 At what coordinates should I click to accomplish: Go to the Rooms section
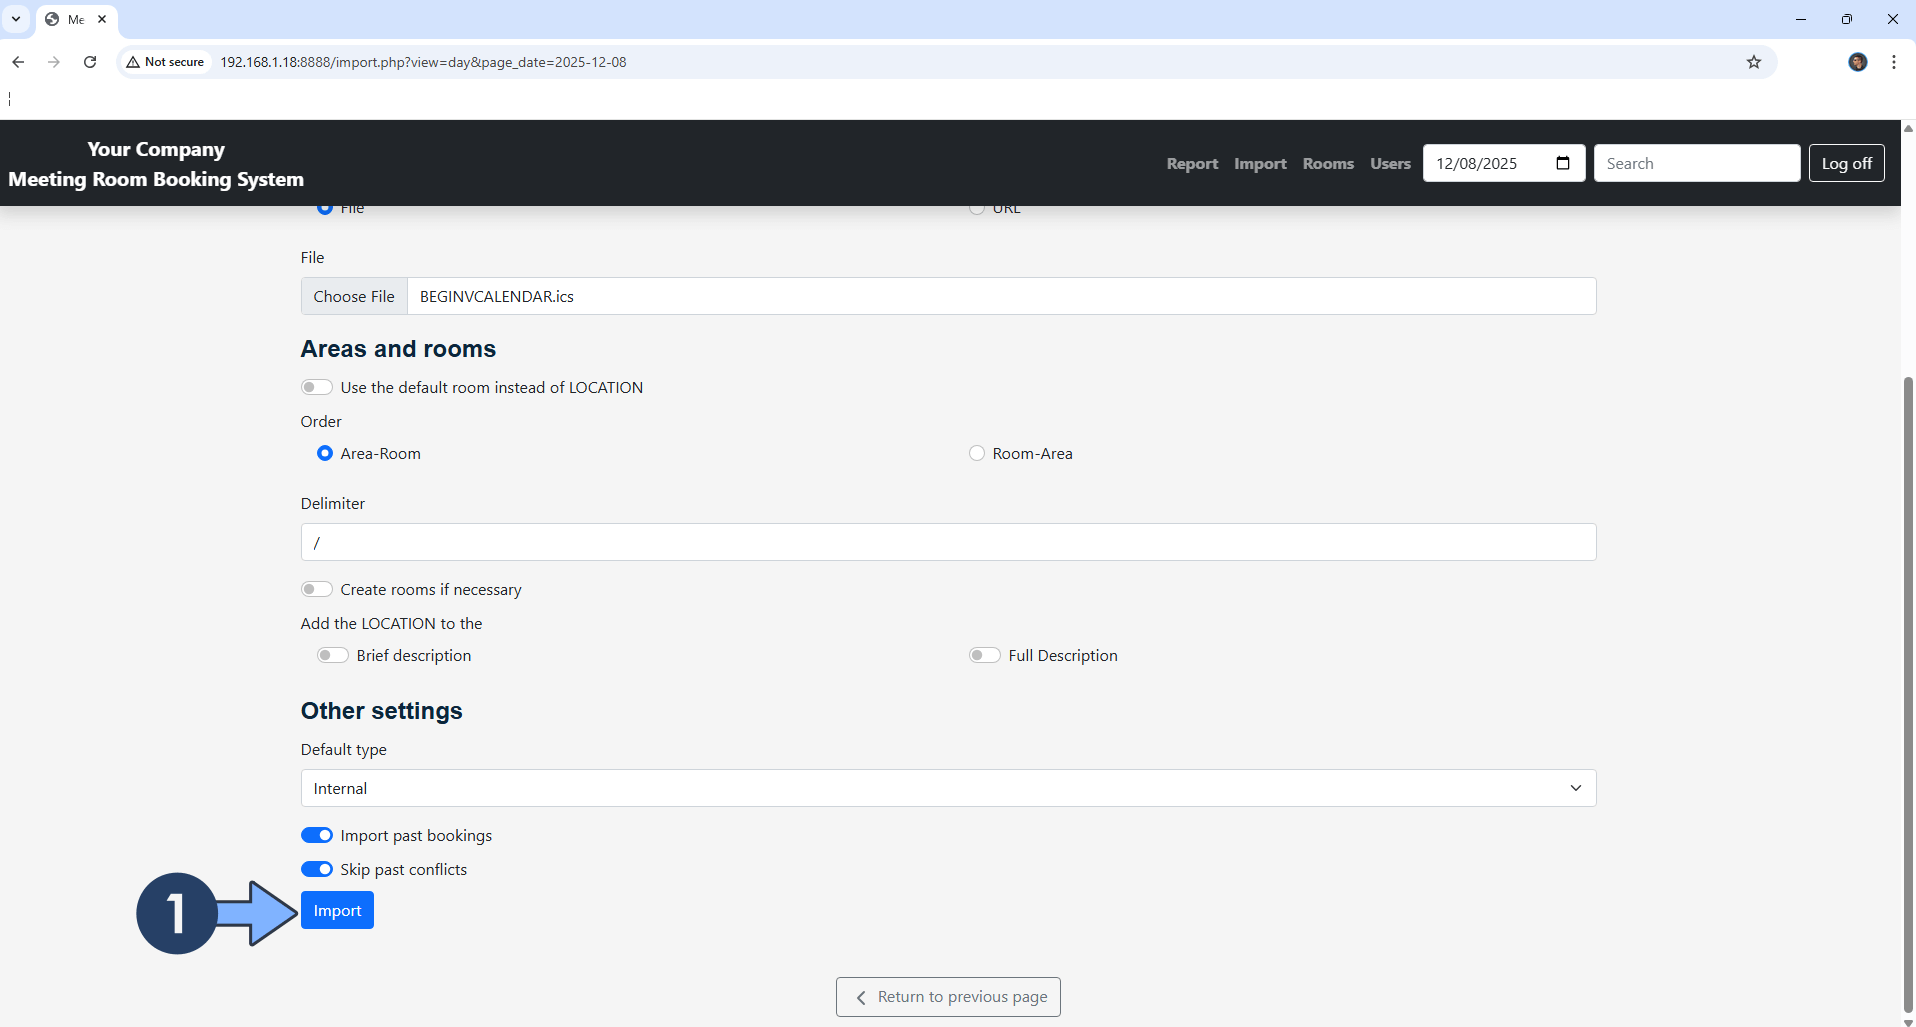coord(1328,163)
